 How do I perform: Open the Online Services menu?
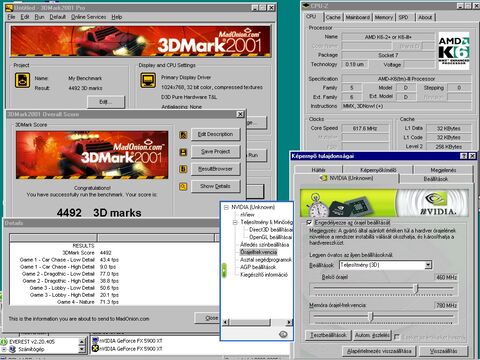click(x=88, y=17)
